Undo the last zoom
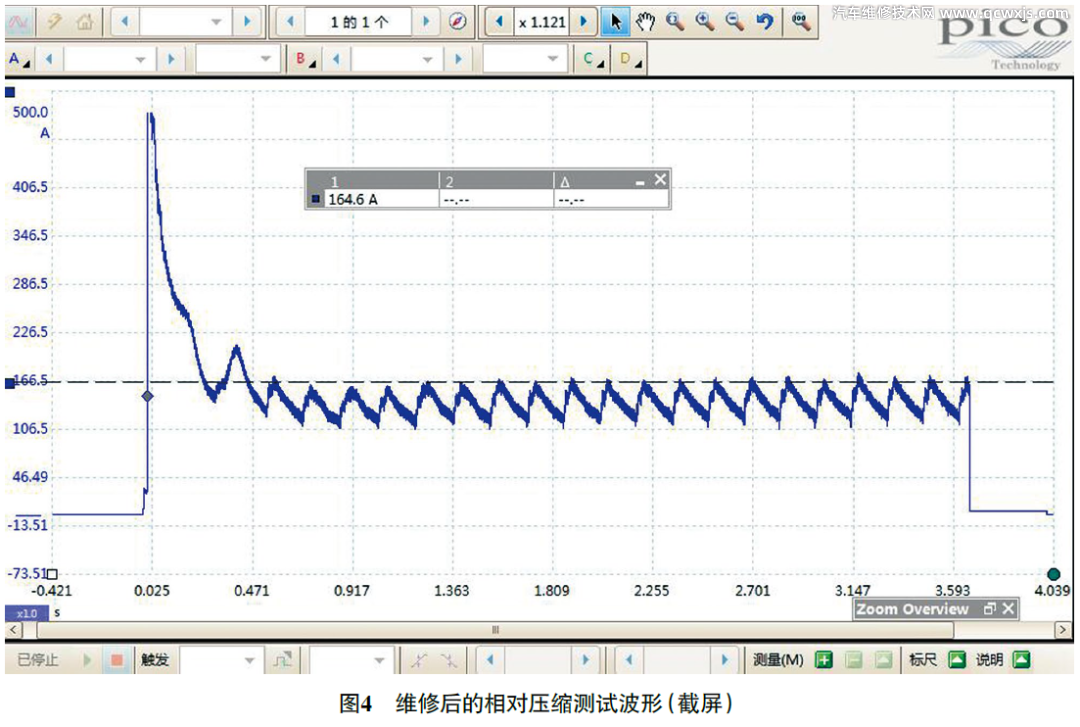Viewport: 1080px width, 727px height. click(764, 22)
